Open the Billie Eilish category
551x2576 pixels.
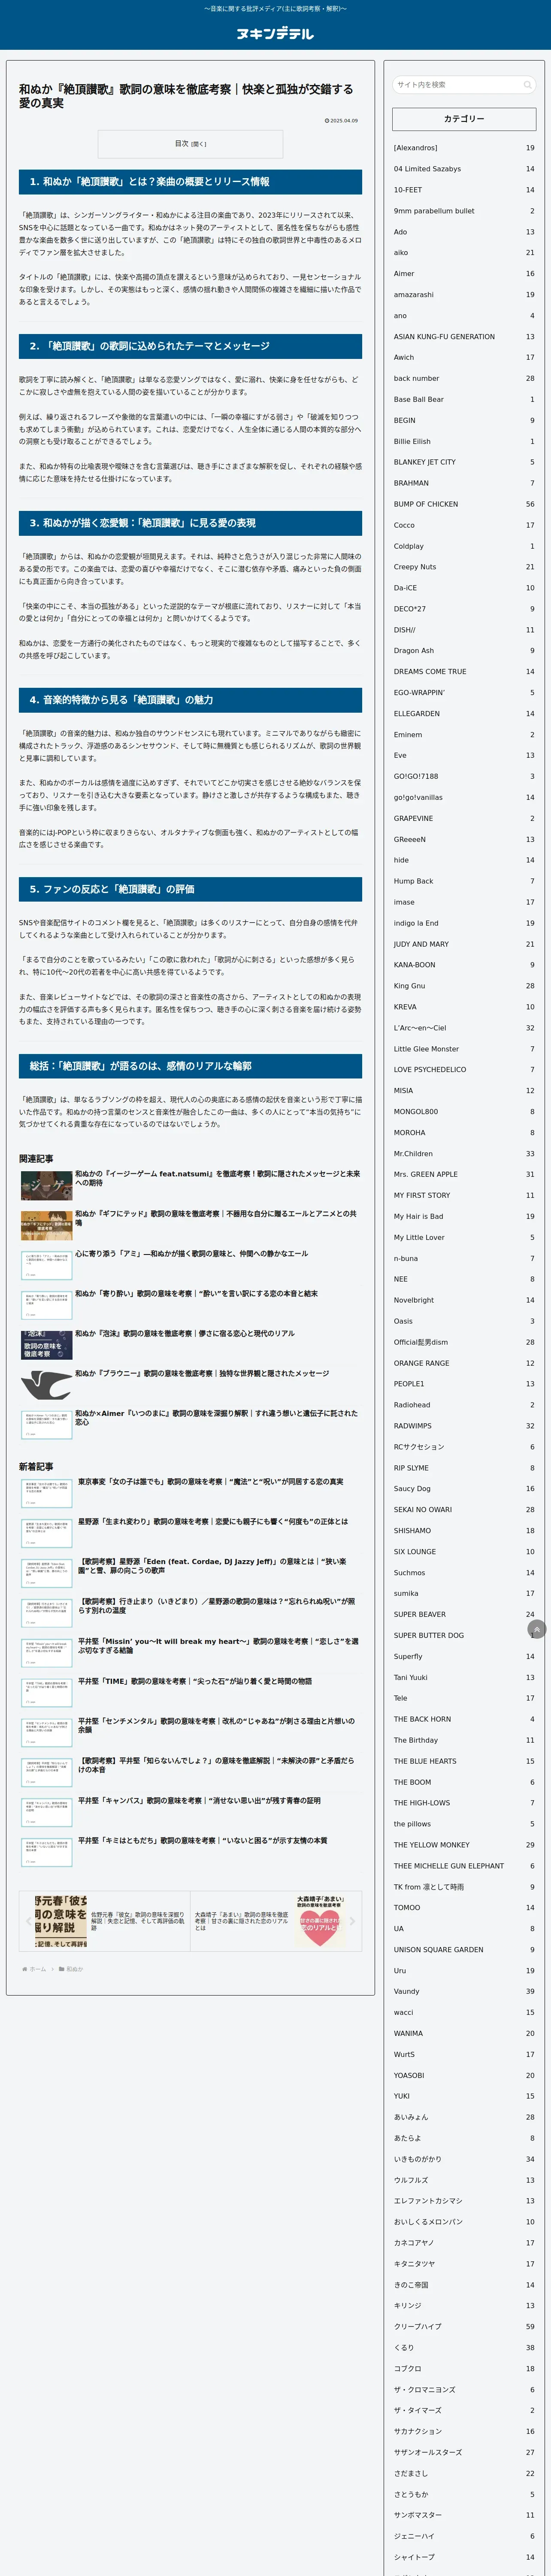464,441
